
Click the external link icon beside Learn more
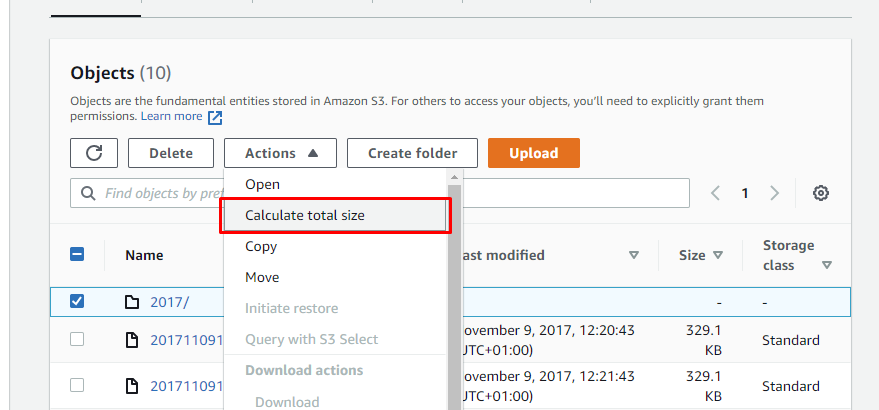215,117
